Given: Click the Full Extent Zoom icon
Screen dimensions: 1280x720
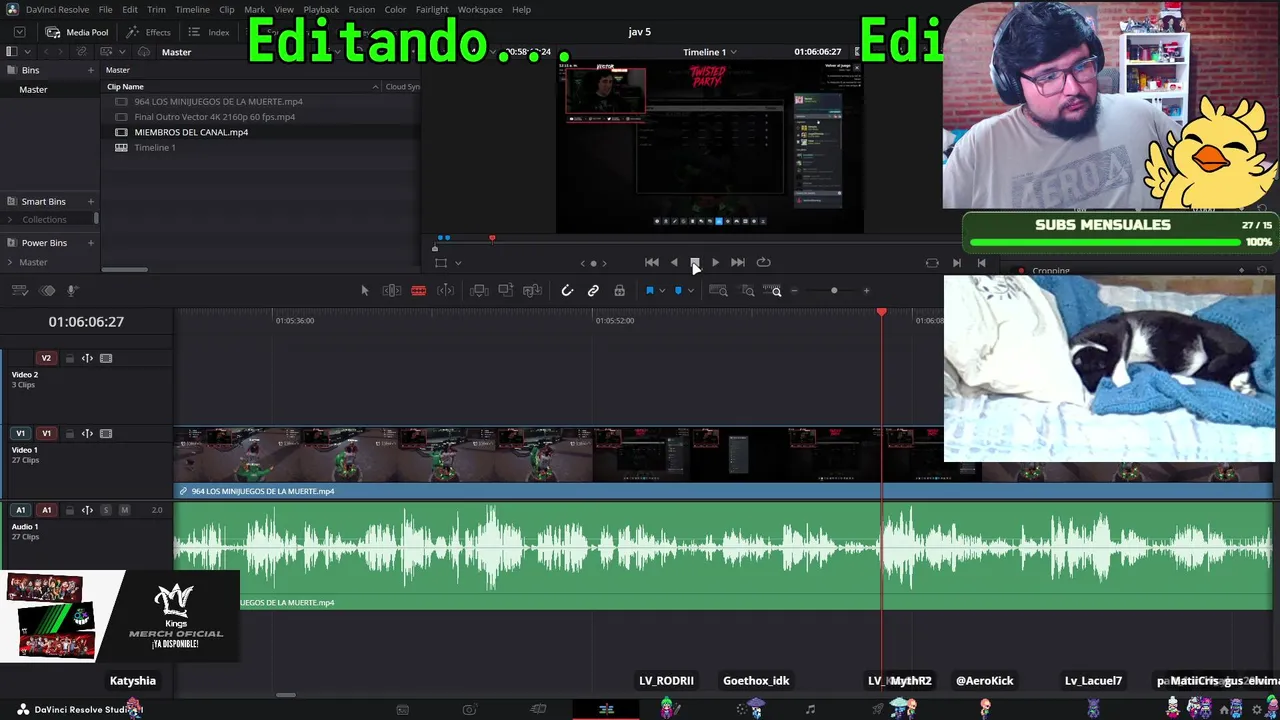Looking at the screenshot, I should tap(718, 291).
